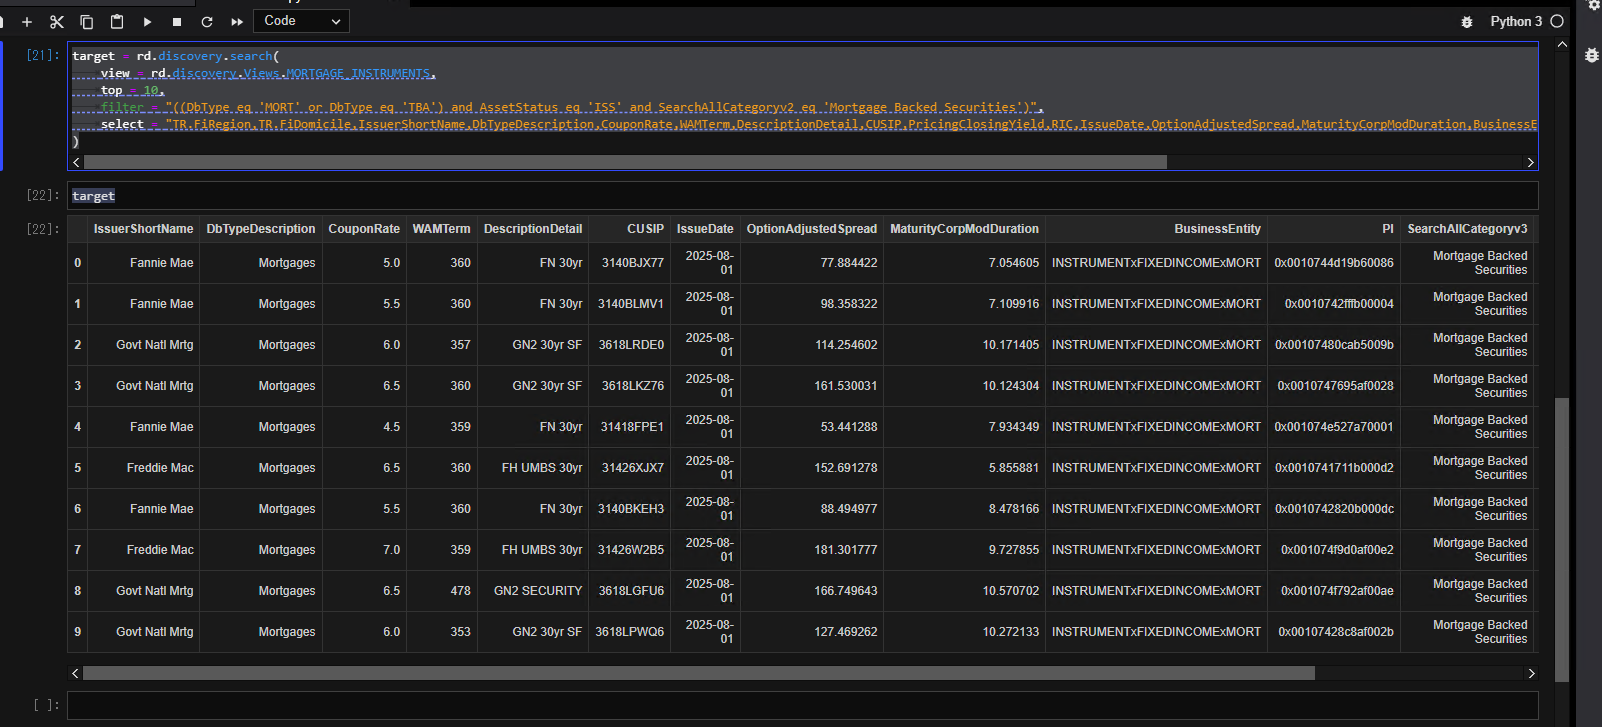Click the kernel status circle indicator
The height and width of the screenshot is (727, 1602).
point(1557,21)
